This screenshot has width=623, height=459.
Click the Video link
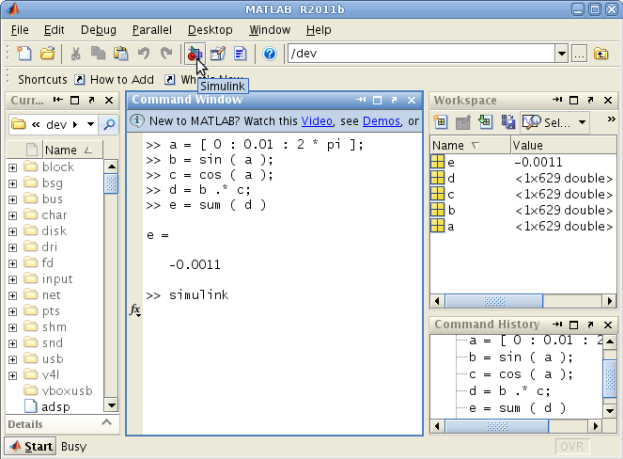coord(317,121)
